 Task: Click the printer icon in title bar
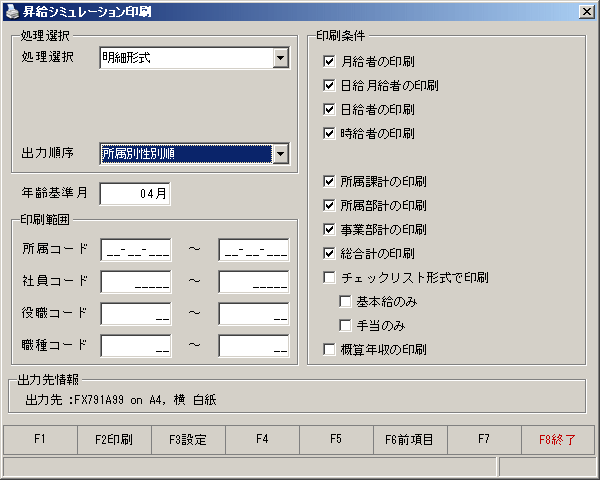tap(12, 12)
